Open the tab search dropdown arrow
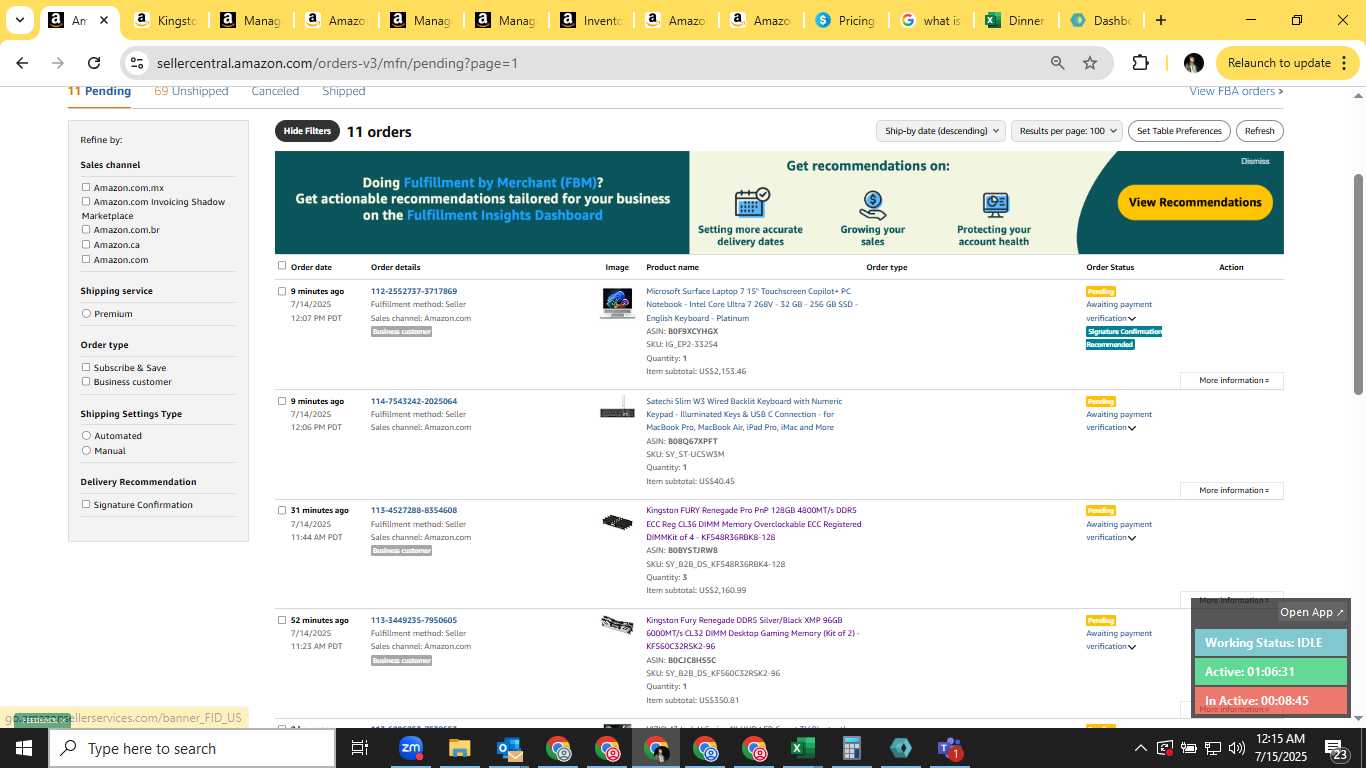Image resolution: width=1366 pixels, height=768 pixels. point(20,20)
